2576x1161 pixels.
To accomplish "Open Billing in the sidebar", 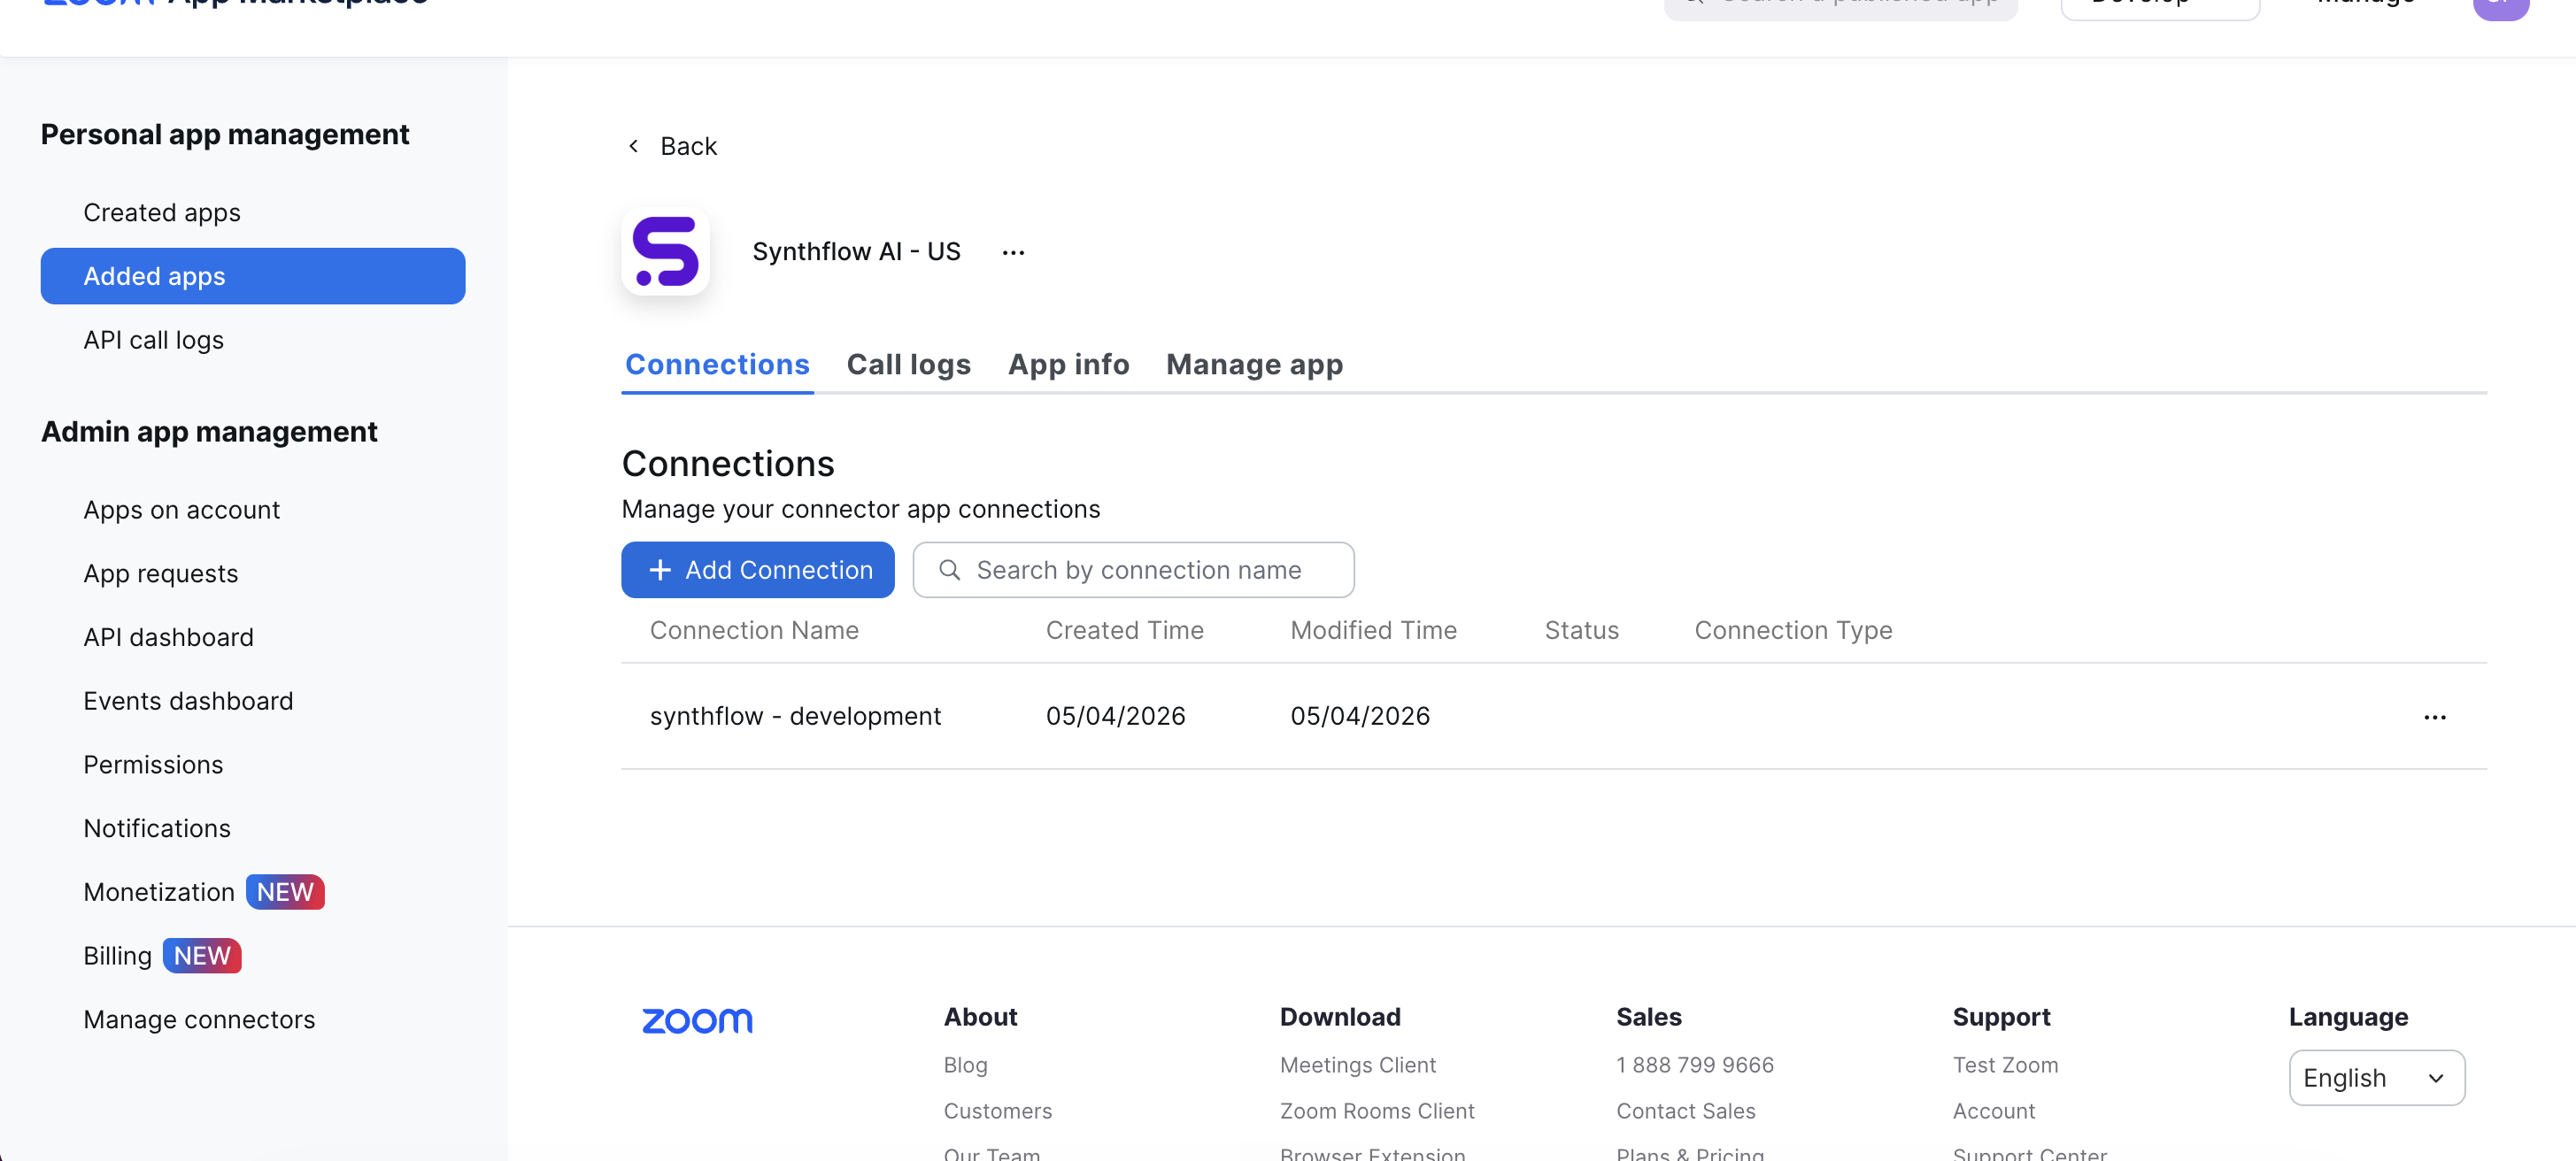I will click(117, 956).
